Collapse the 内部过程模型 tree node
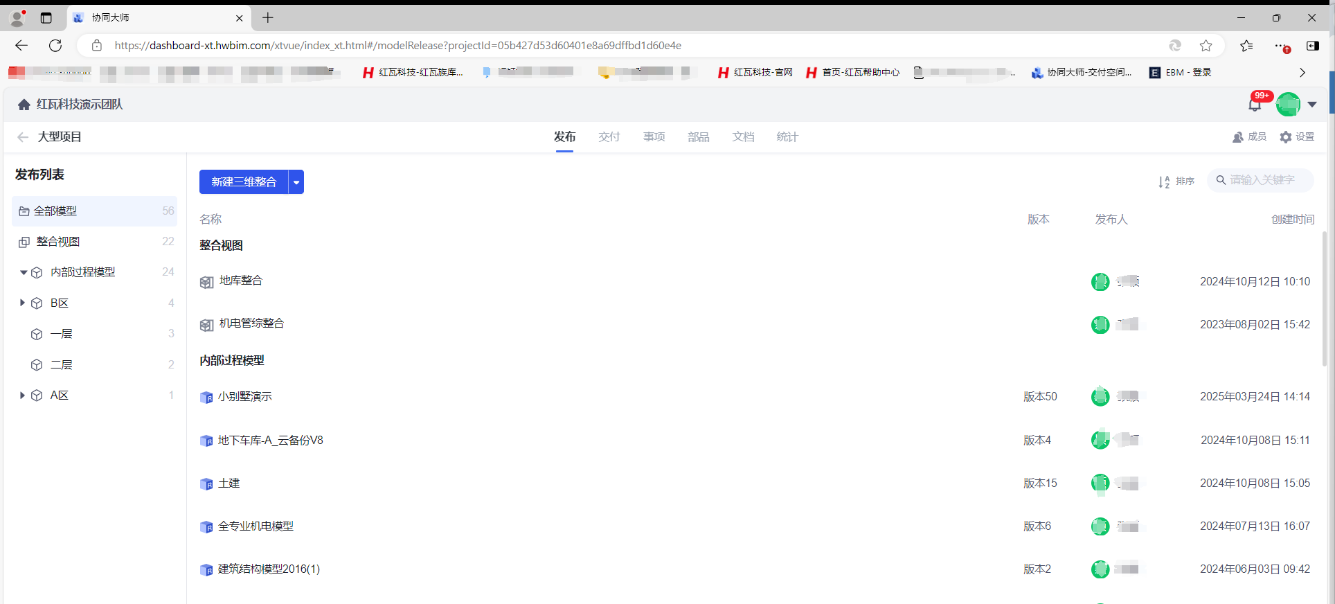This screenshot has width=1335, height=604. (23, 272)
